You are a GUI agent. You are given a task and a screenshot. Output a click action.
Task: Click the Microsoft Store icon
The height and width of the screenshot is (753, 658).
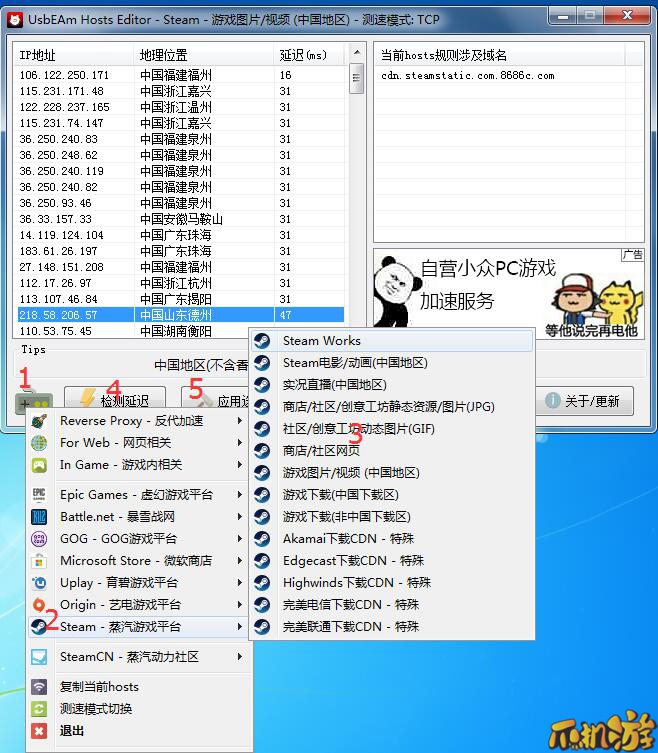pos(39,561)
